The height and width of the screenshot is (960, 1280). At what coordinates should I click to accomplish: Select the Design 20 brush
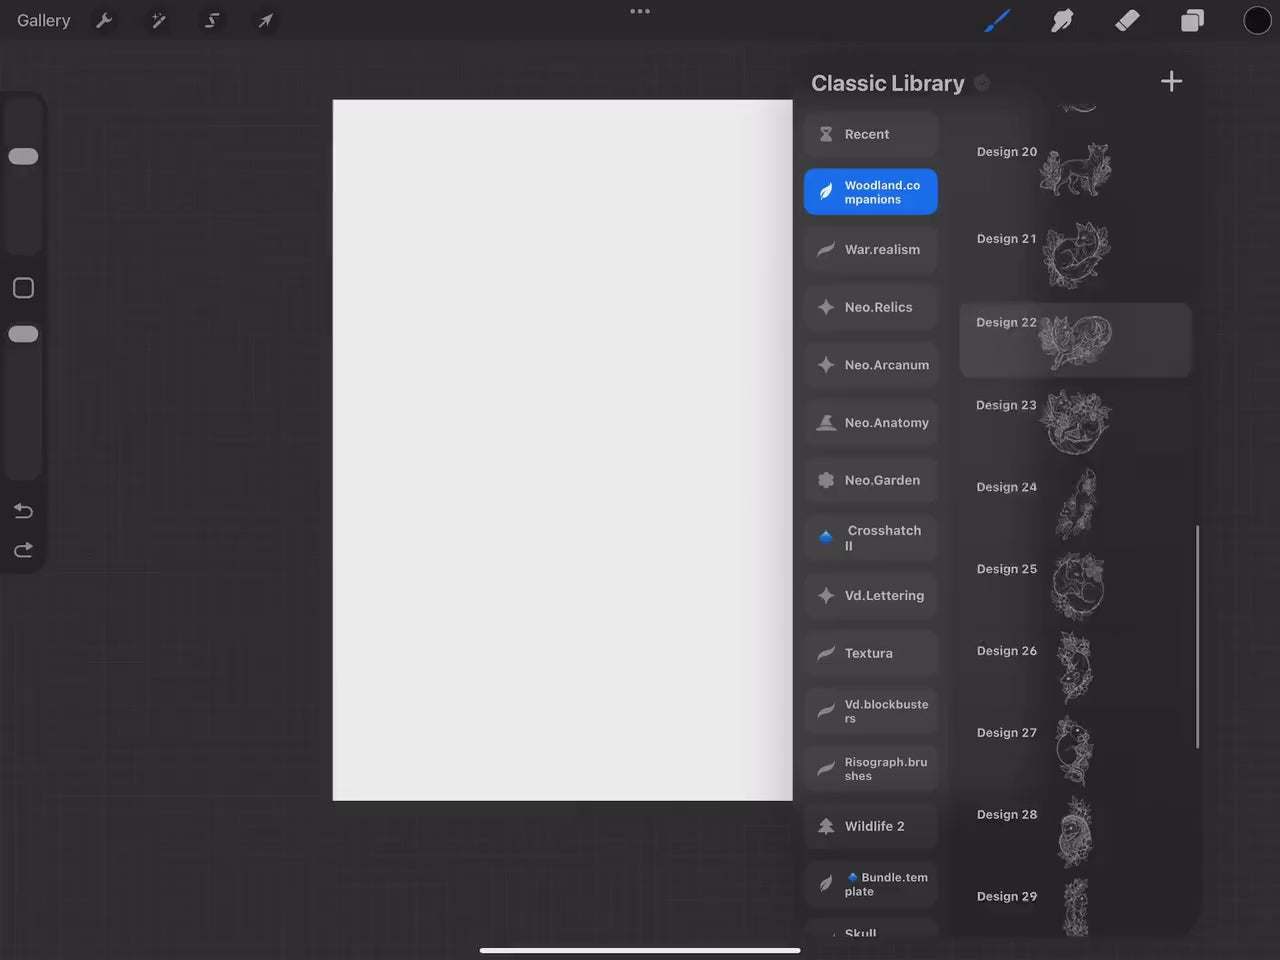pyautogui.click(x=1075, y=168)
